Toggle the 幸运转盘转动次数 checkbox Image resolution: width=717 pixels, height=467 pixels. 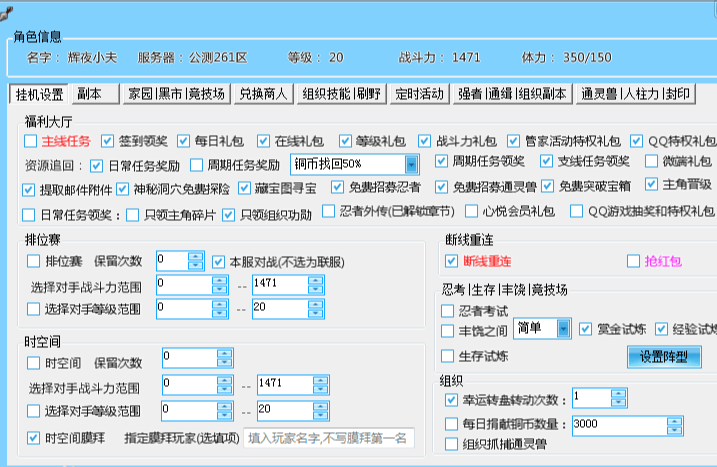[451, 400]
